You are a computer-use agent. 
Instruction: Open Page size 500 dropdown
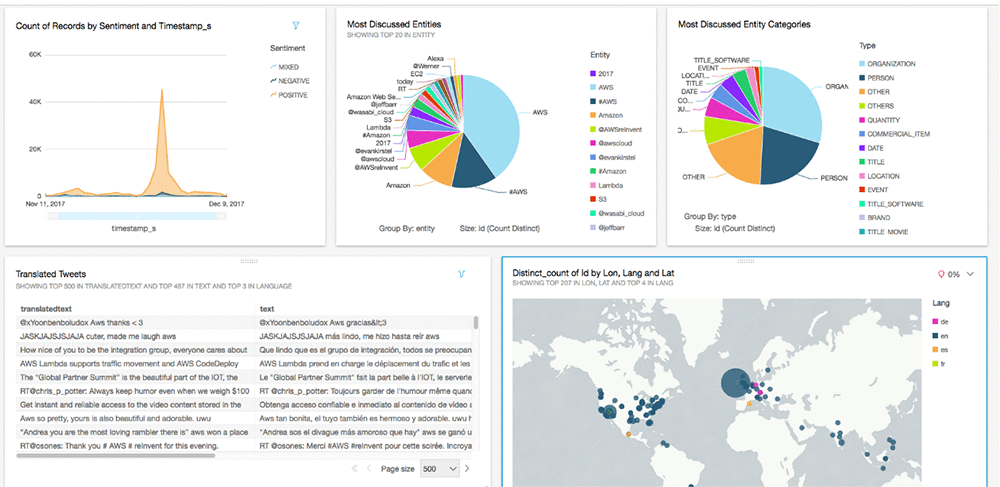click(440, 469)
